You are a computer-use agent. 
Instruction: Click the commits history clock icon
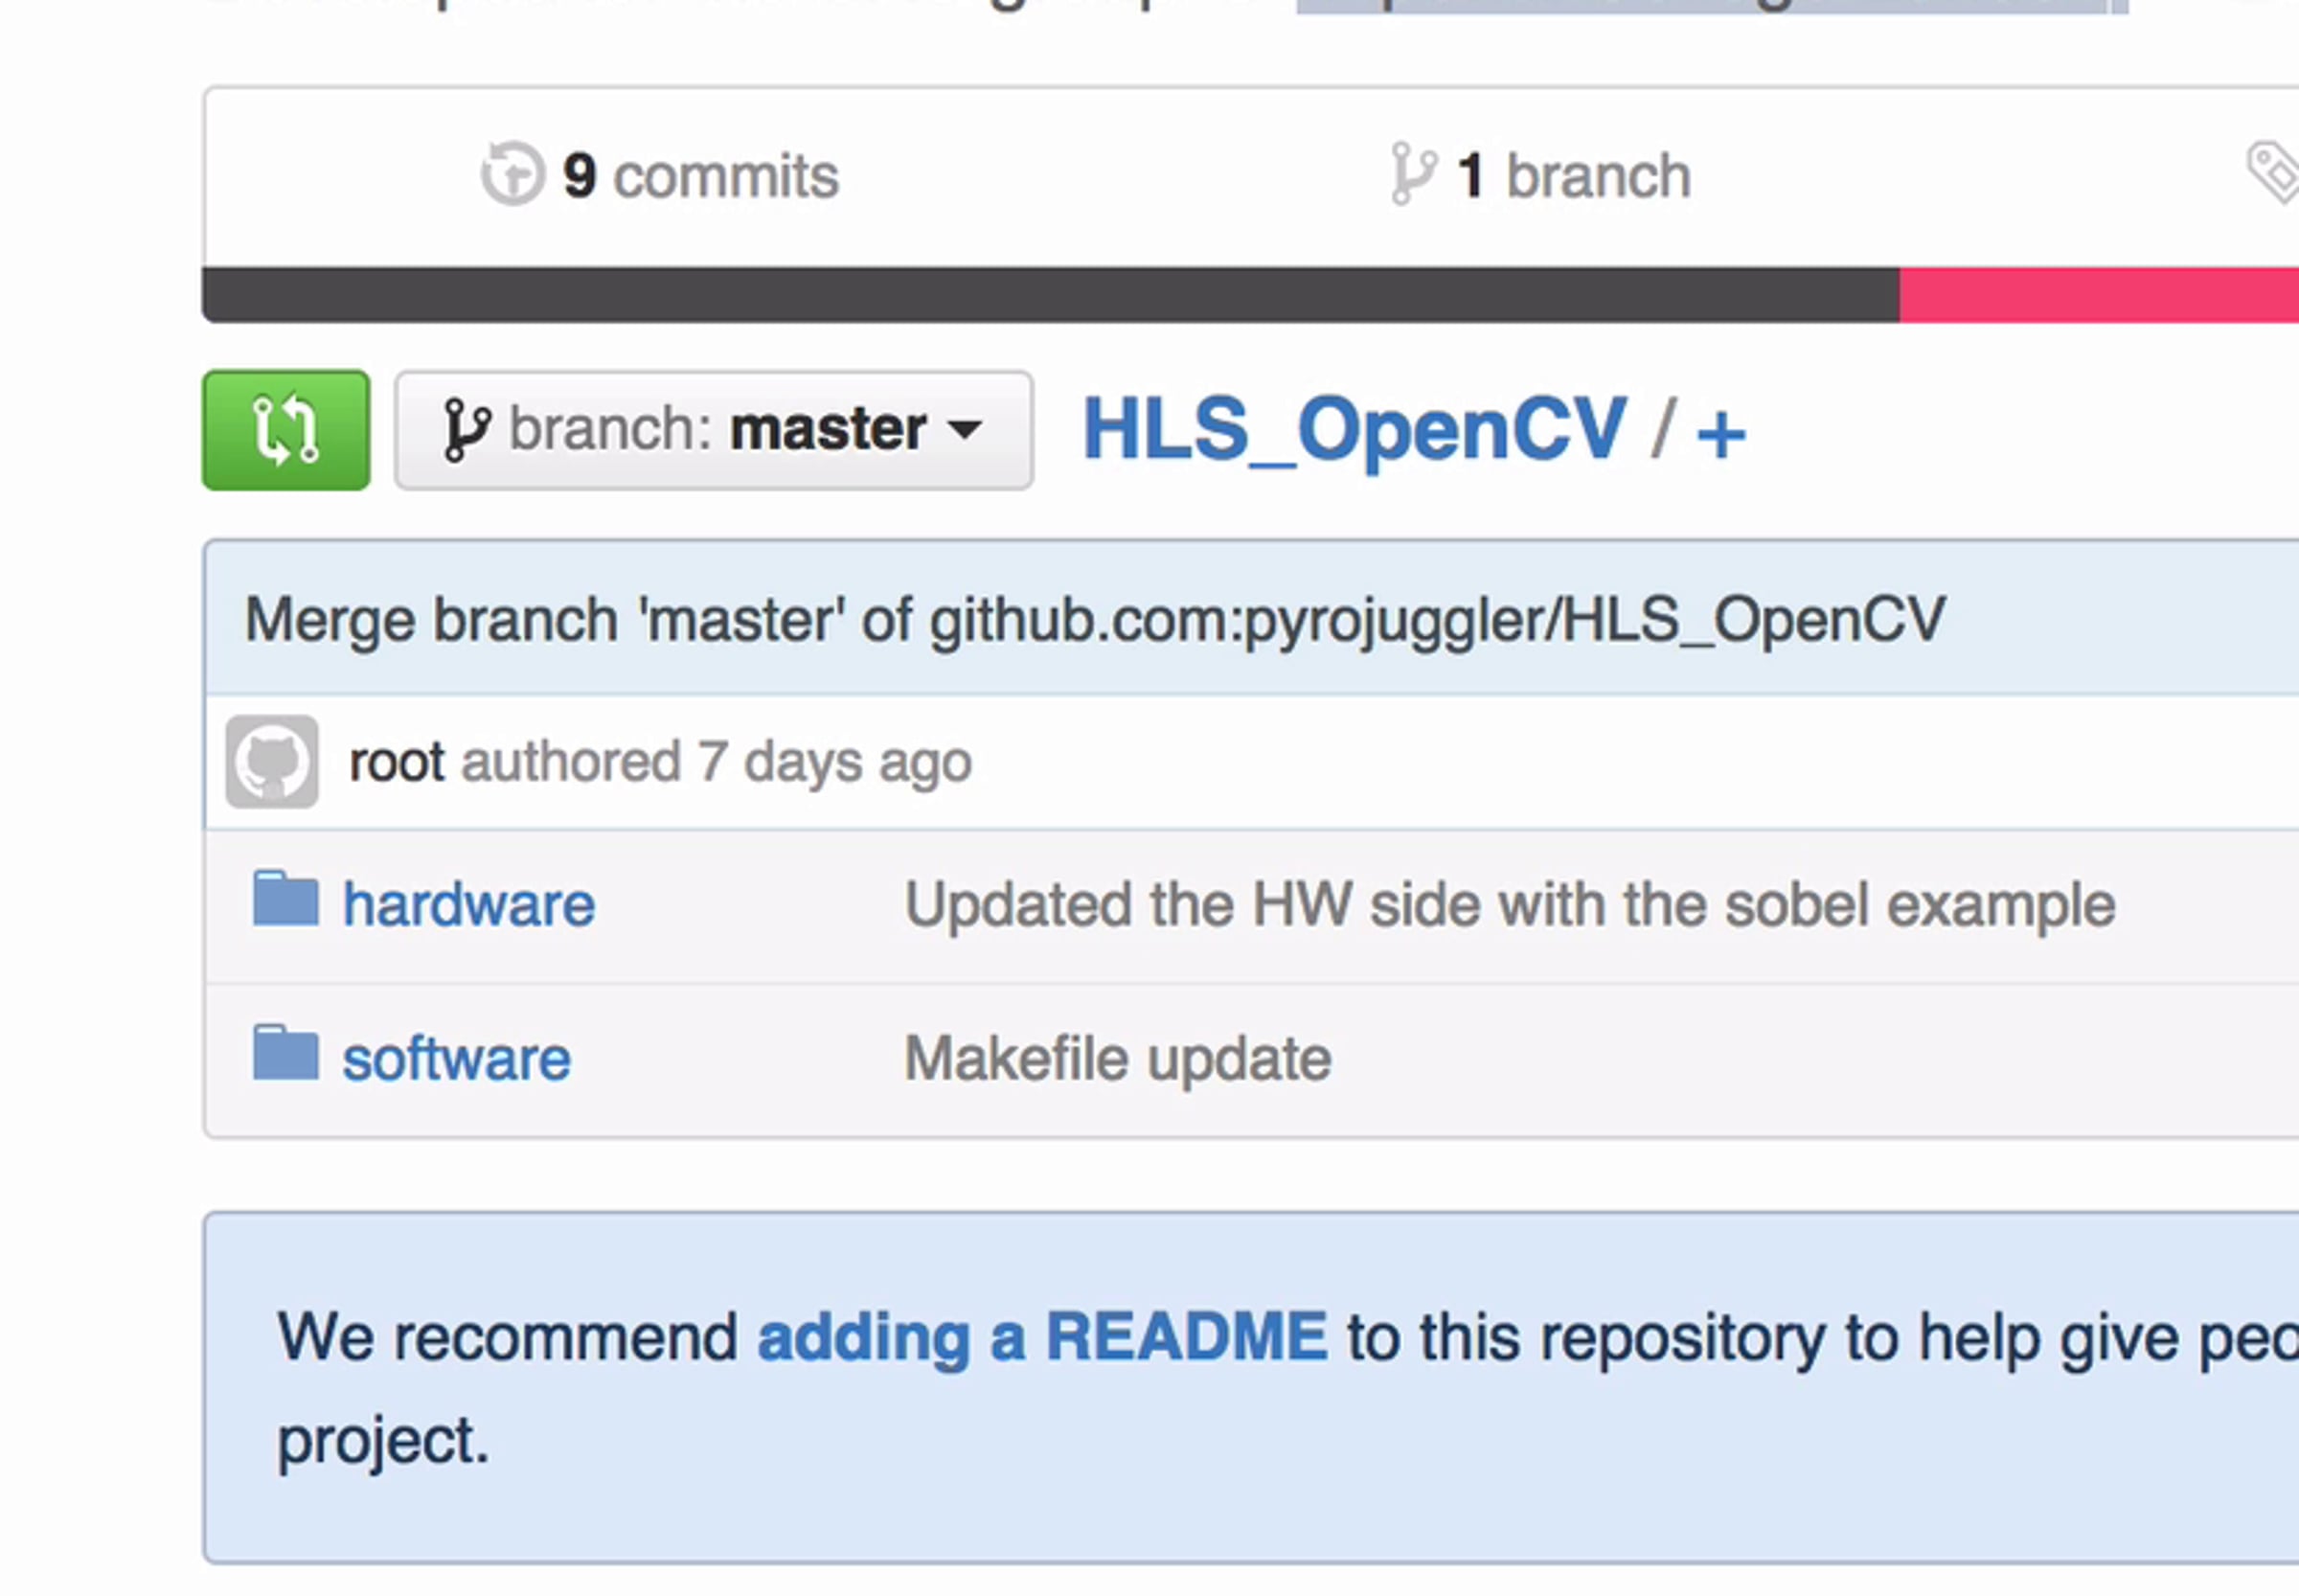(513, 174)
